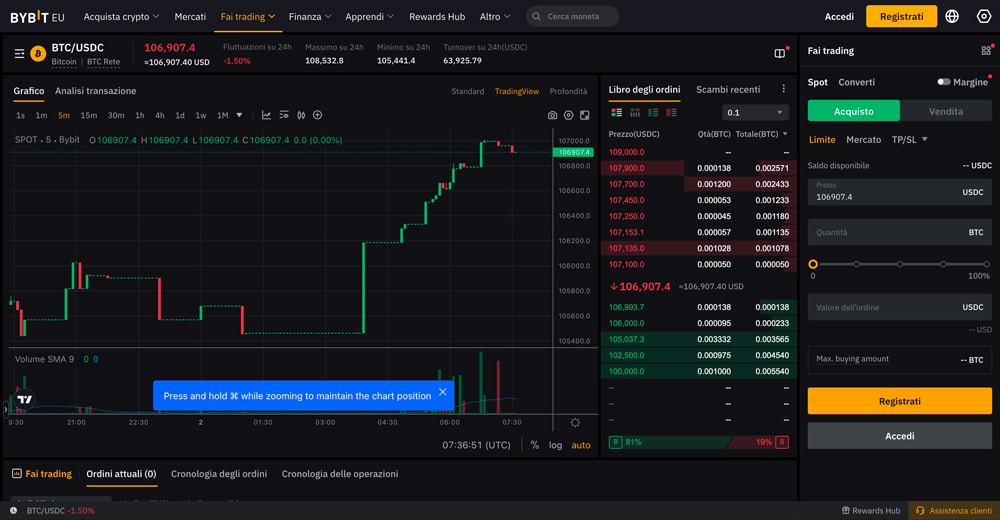
Task: Change language via the globe icon
Action: (x=952, y=17)
